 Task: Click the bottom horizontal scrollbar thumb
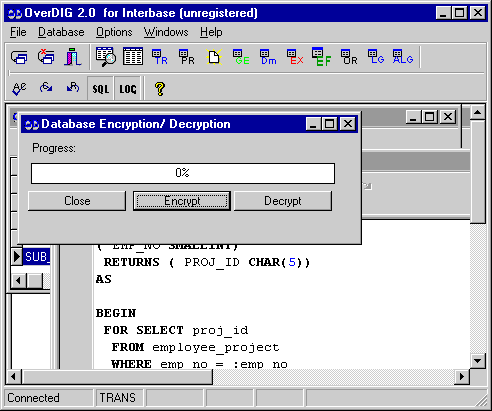pos(117,377)
